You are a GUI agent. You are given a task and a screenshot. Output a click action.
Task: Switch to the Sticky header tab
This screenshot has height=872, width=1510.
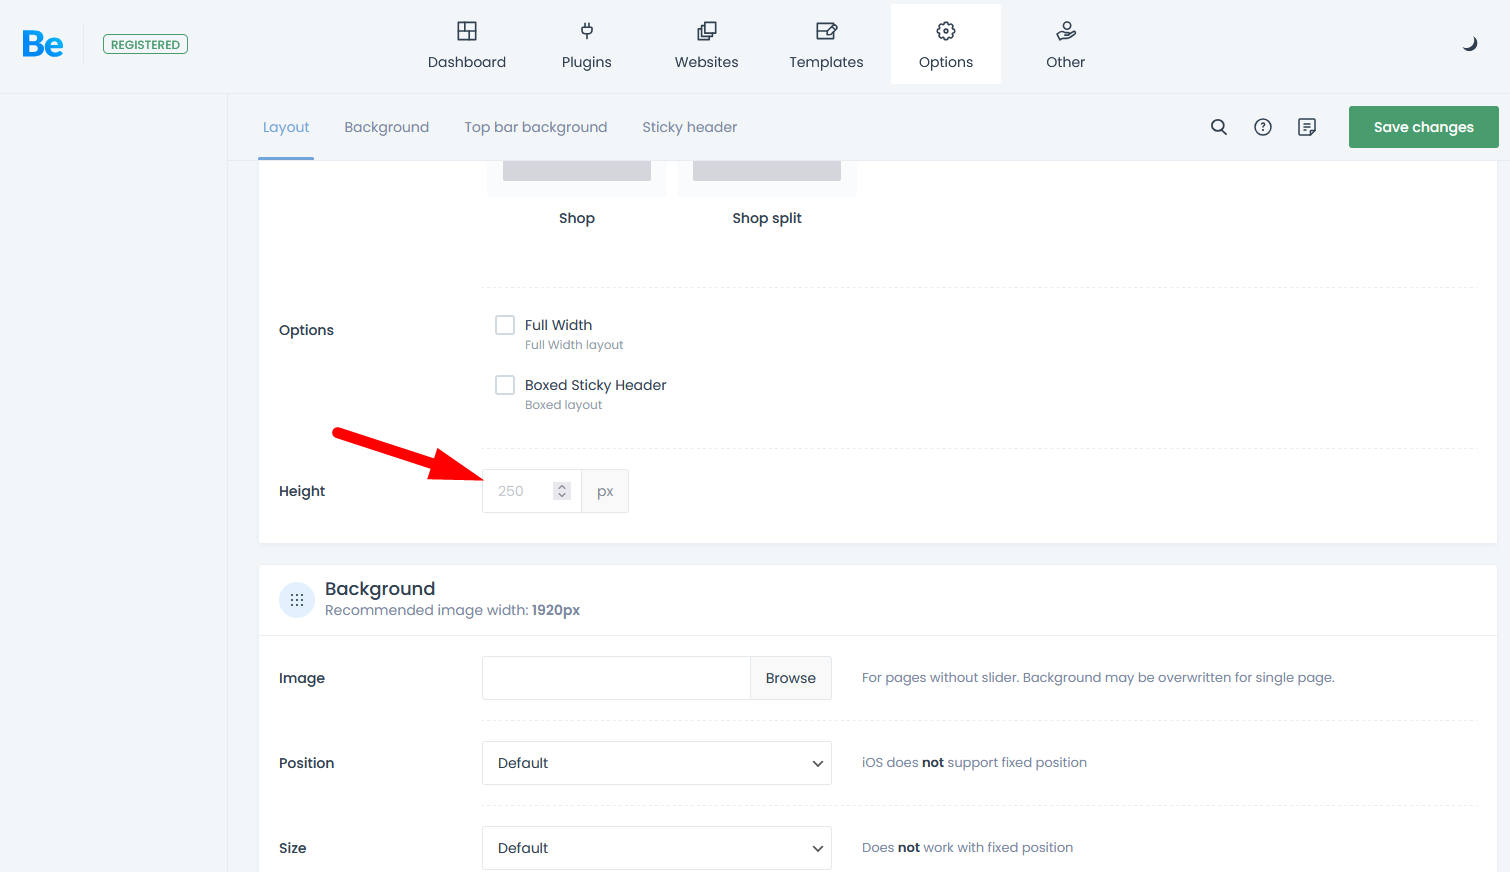pyautogui.click(x=689, y=127)
